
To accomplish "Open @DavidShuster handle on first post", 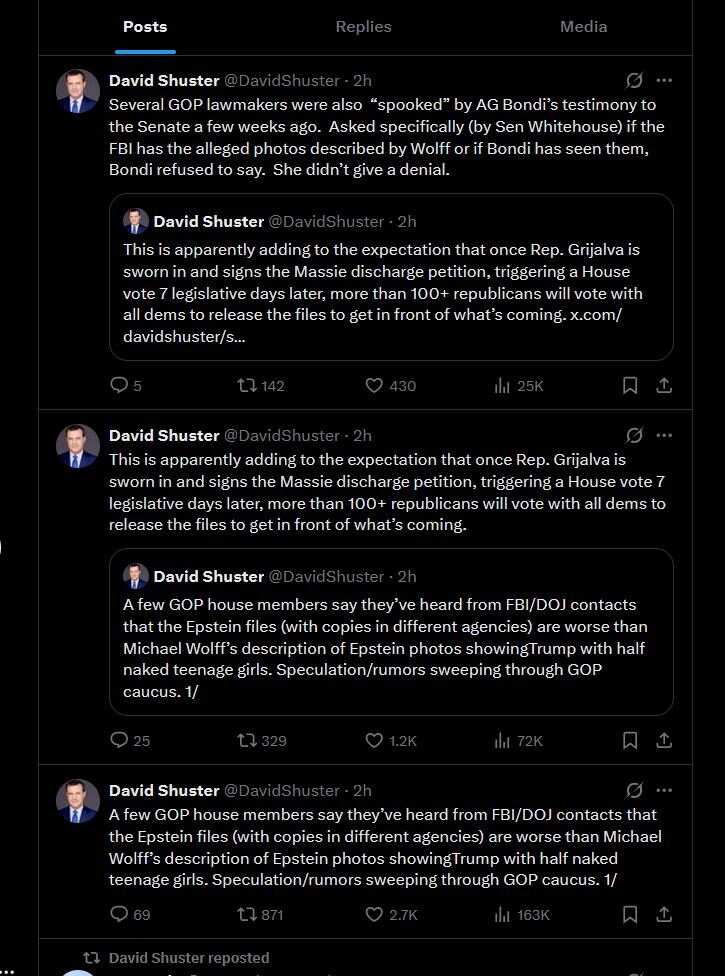I will (282, 80).
